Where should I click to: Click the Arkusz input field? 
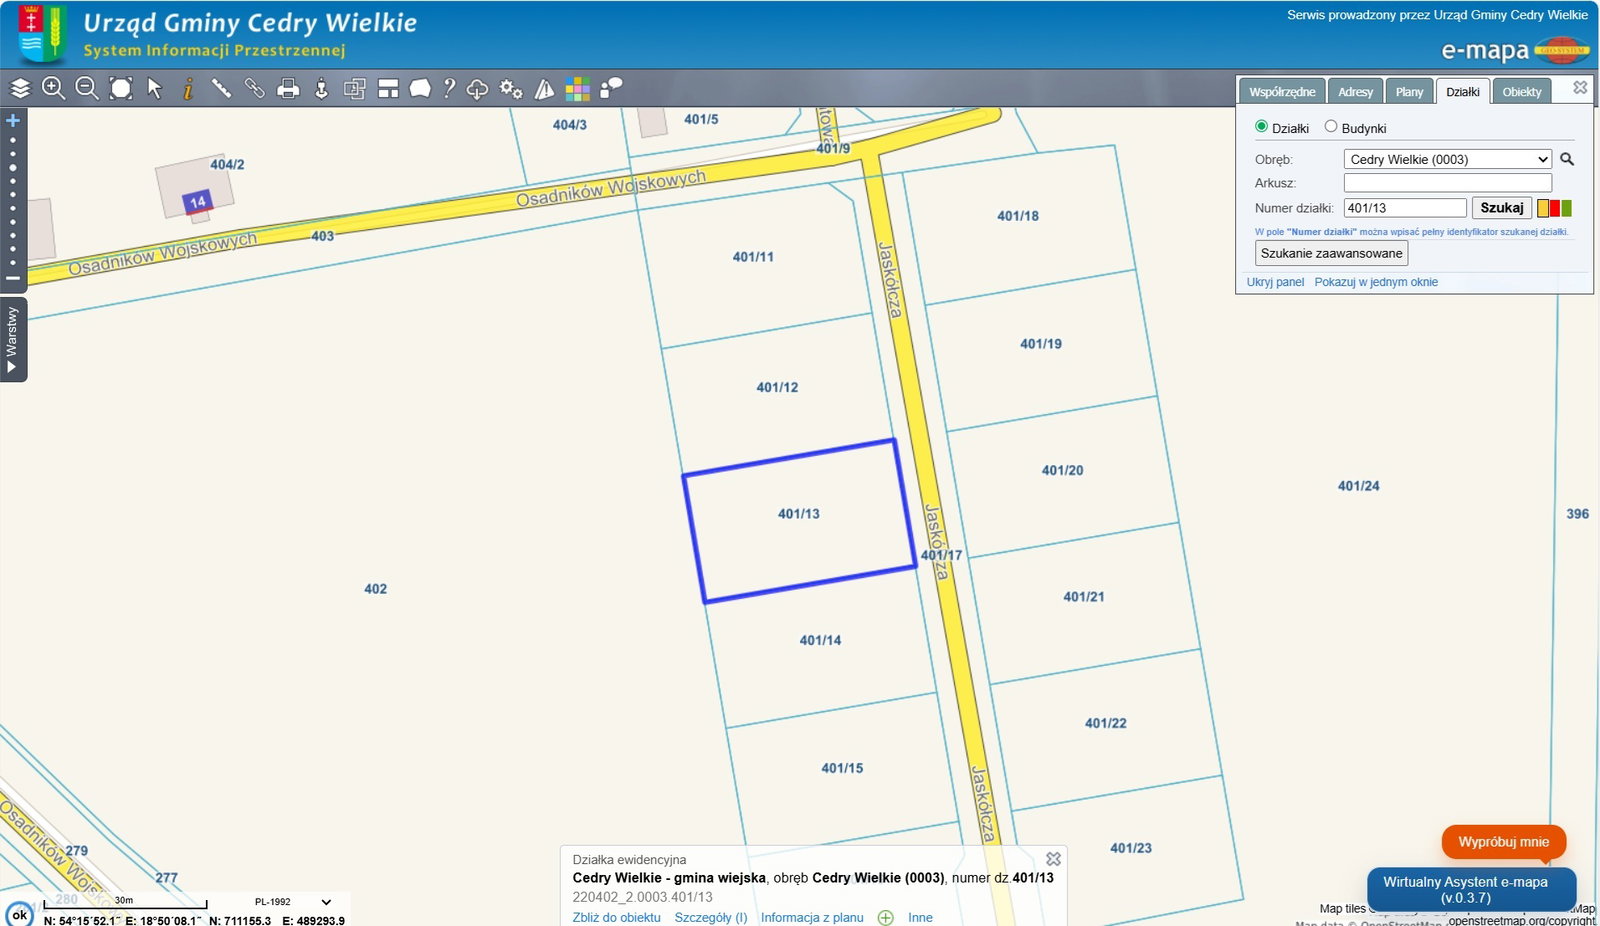[1447, 183]
